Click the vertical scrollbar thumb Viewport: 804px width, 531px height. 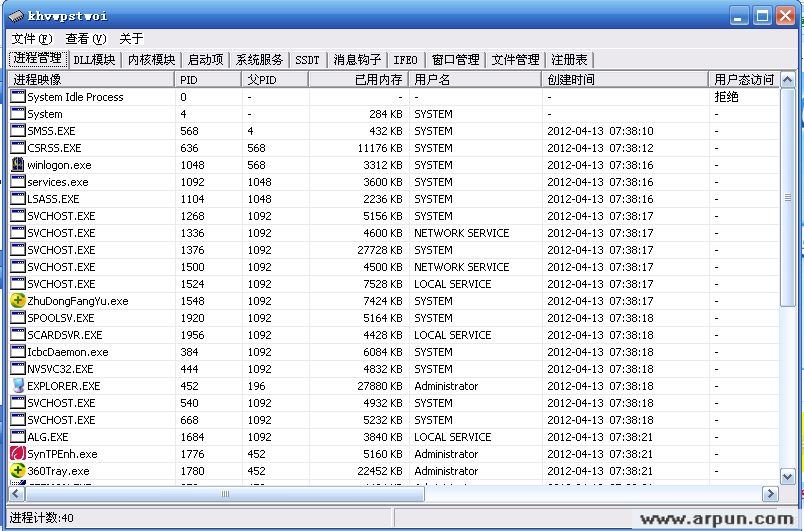(788, 197)
